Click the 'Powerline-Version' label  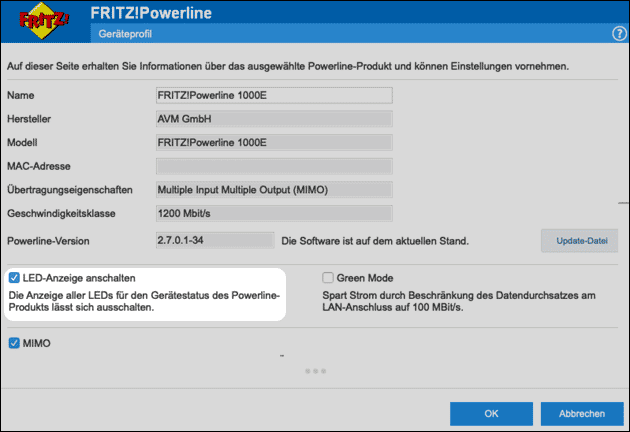[48, 241]
